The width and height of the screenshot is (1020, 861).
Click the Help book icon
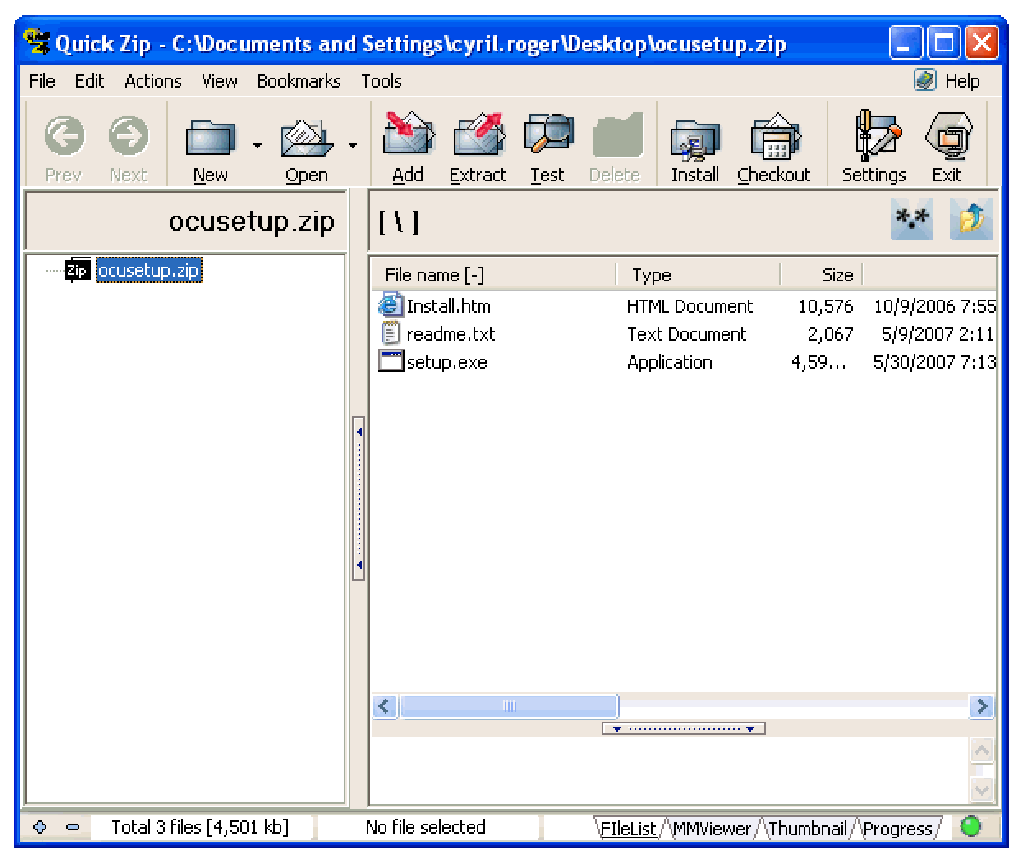(x=924, y=81)
